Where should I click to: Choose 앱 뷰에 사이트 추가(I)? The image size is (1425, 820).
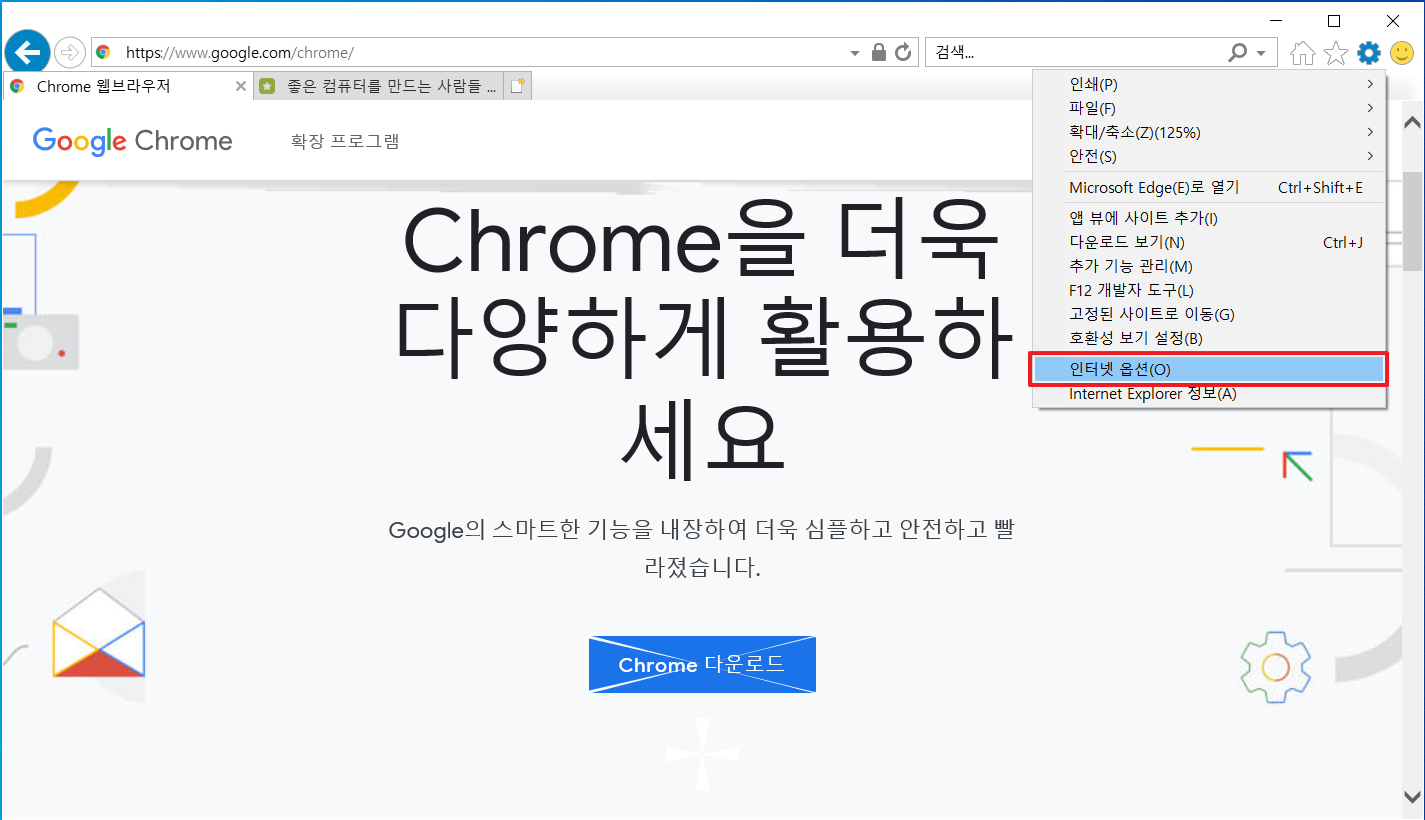pyautogui.click(x=1209, y=218)
